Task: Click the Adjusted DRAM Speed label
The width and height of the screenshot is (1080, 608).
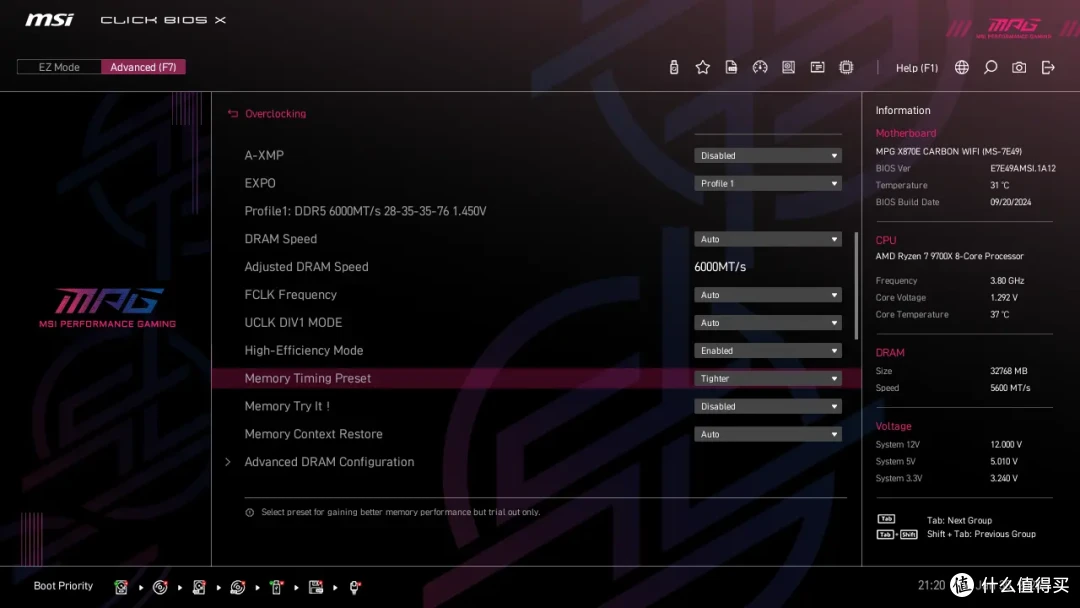Action: 307,266
